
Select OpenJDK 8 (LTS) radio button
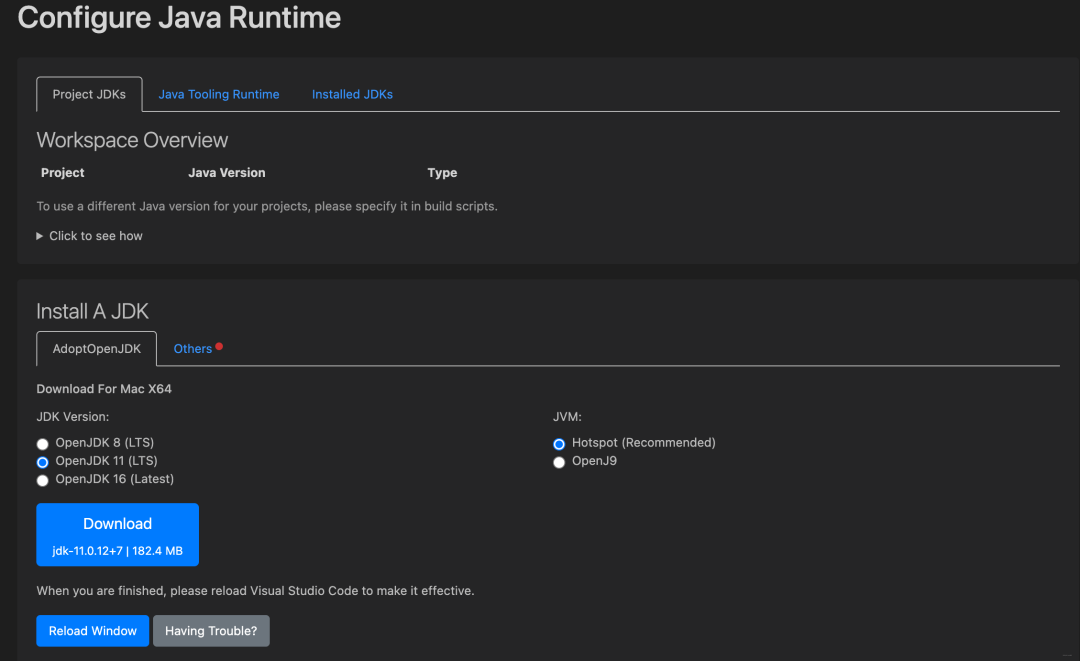tap(43, 443)
